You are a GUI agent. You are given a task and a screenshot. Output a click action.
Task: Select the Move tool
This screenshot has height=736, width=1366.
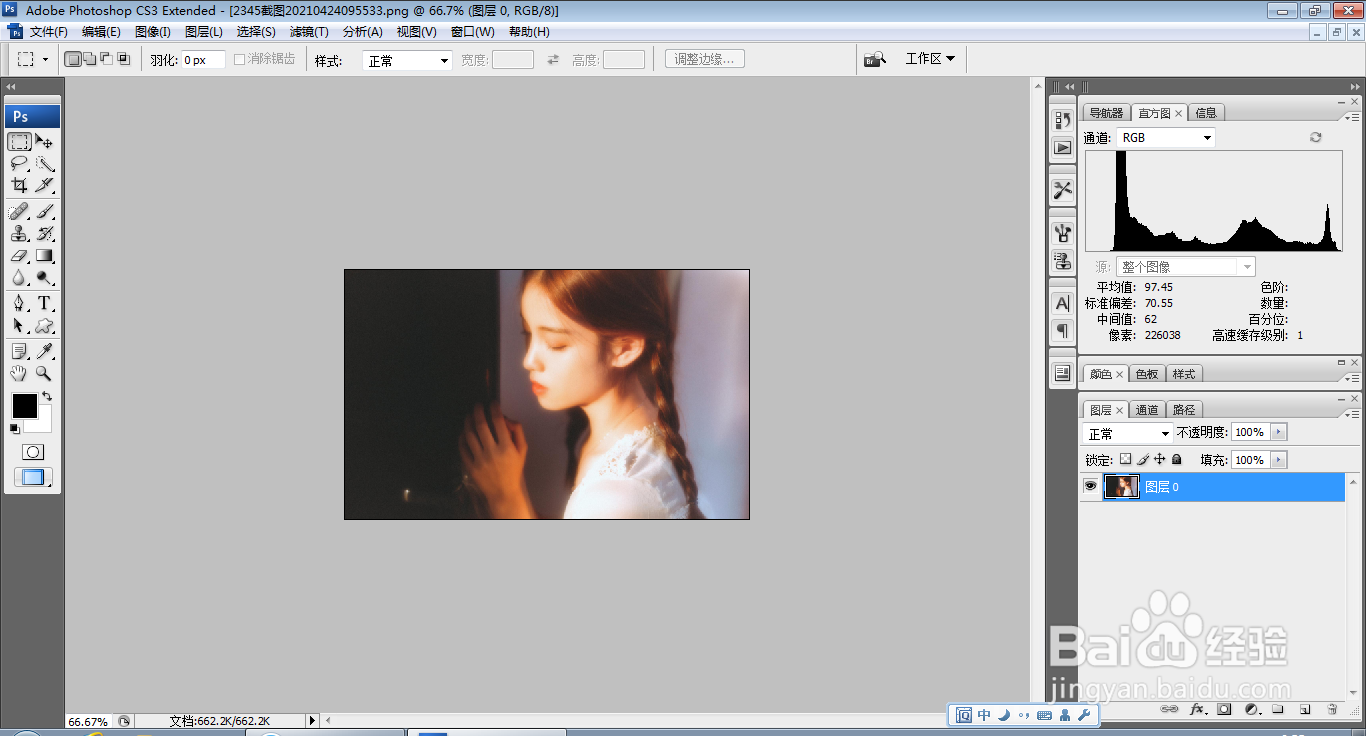(x=44, y=141)
